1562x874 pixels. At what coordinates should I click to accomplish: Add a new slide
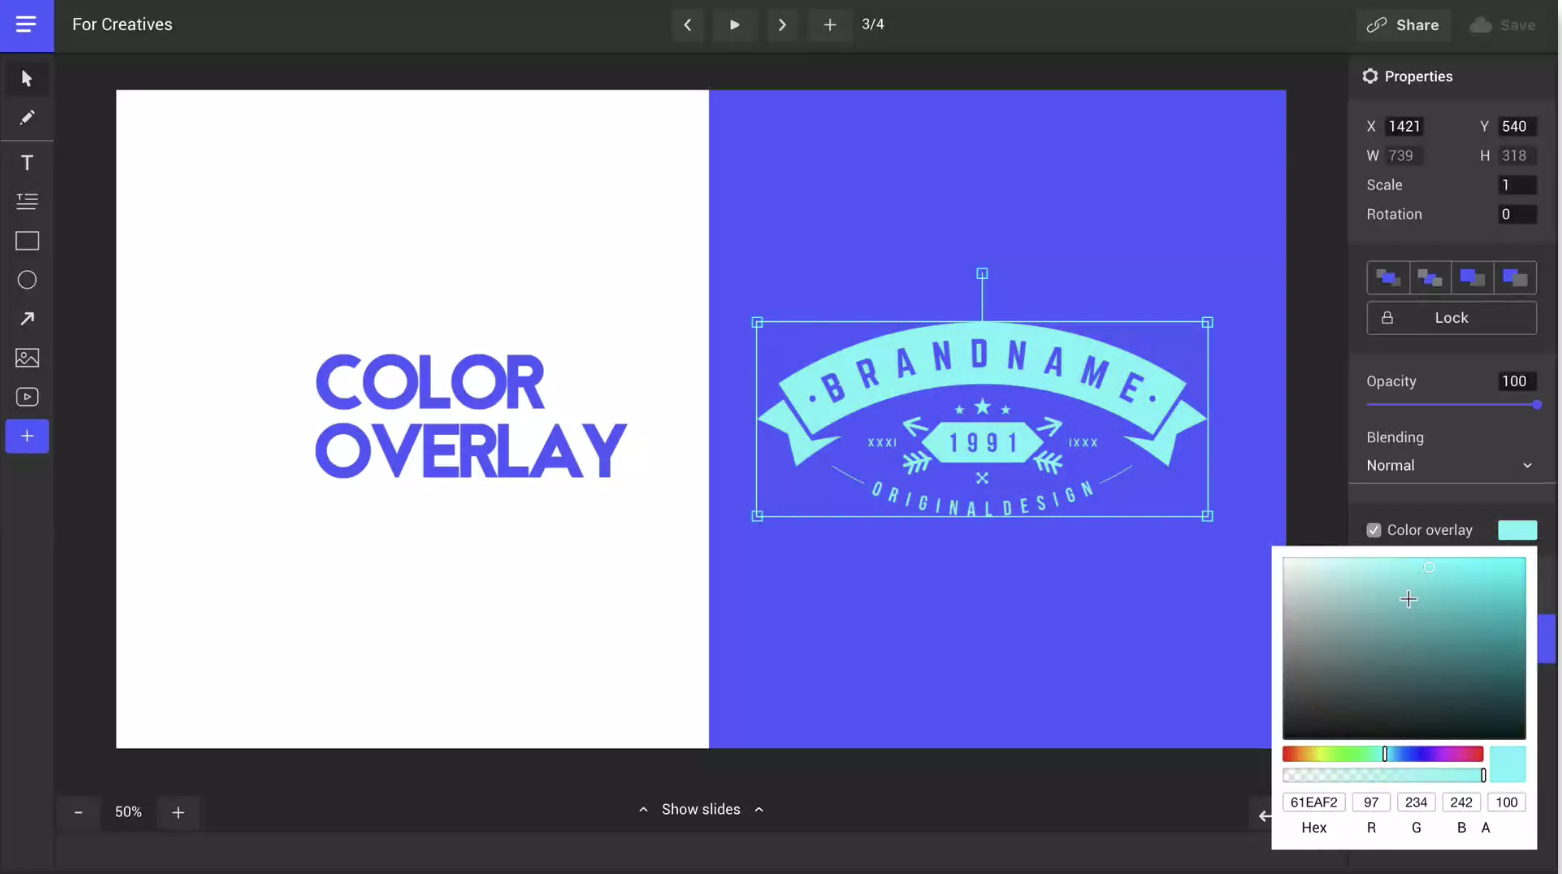830,25
